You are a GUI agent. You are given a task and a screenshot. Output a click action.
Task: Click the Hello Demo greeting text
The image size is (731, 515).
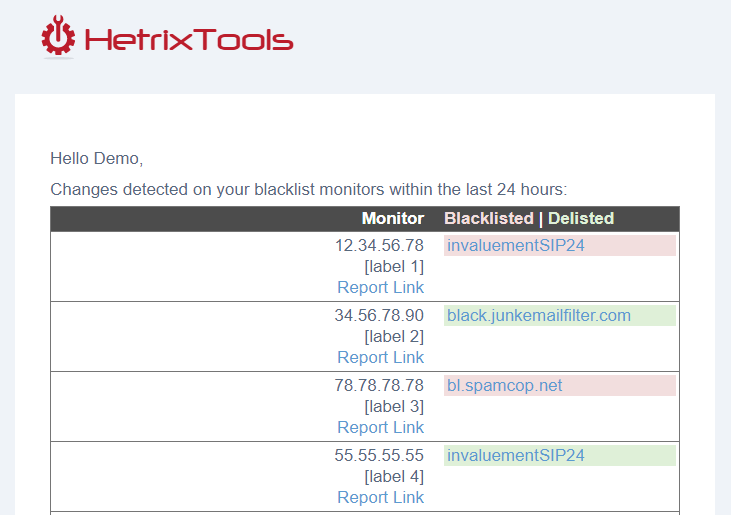point(97,159)
